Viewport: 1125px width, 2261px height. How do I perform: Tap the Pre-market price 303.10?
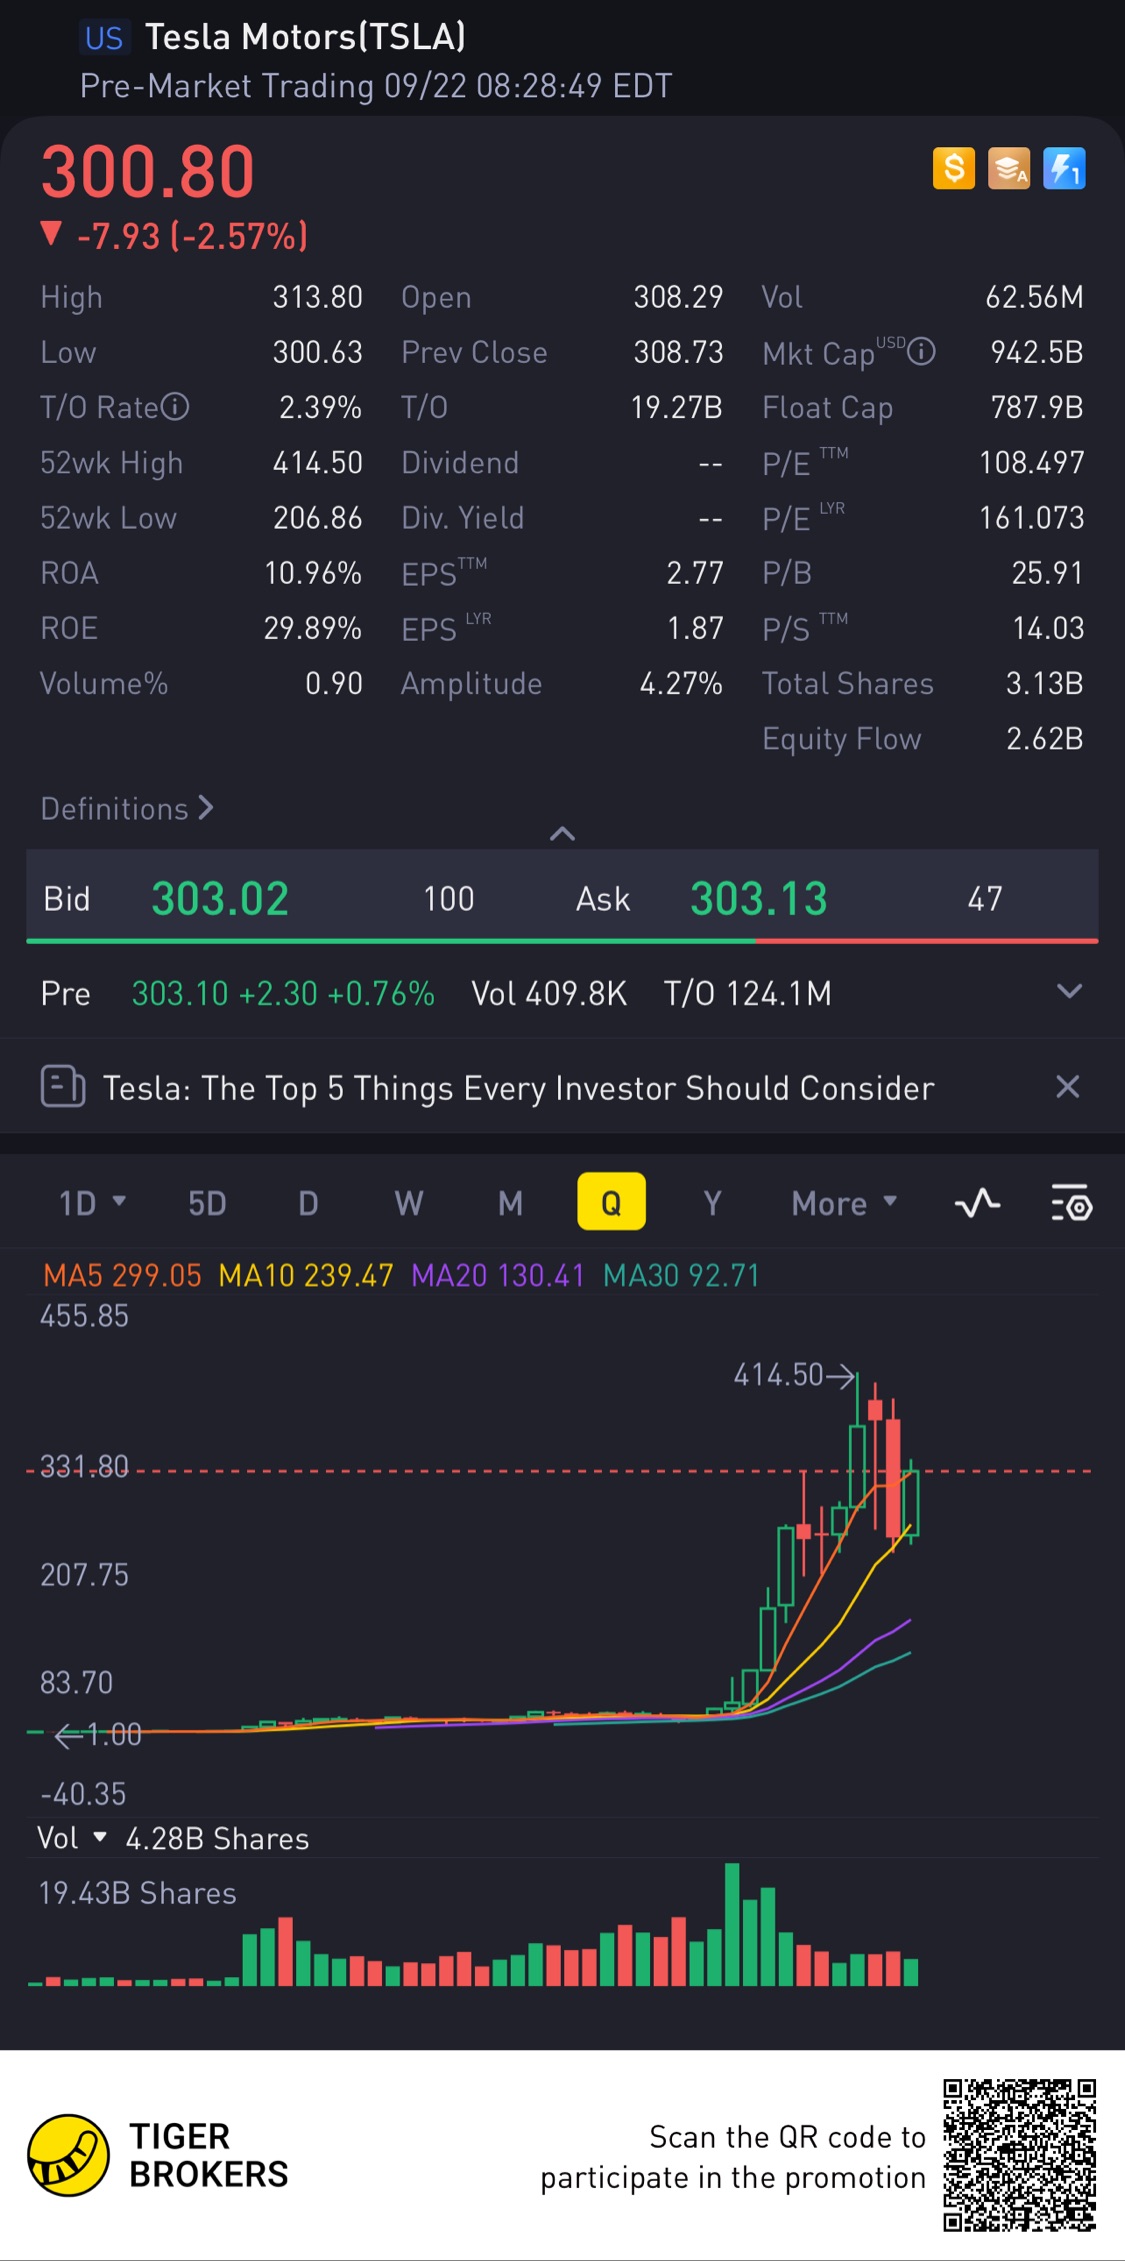point(180,993)
